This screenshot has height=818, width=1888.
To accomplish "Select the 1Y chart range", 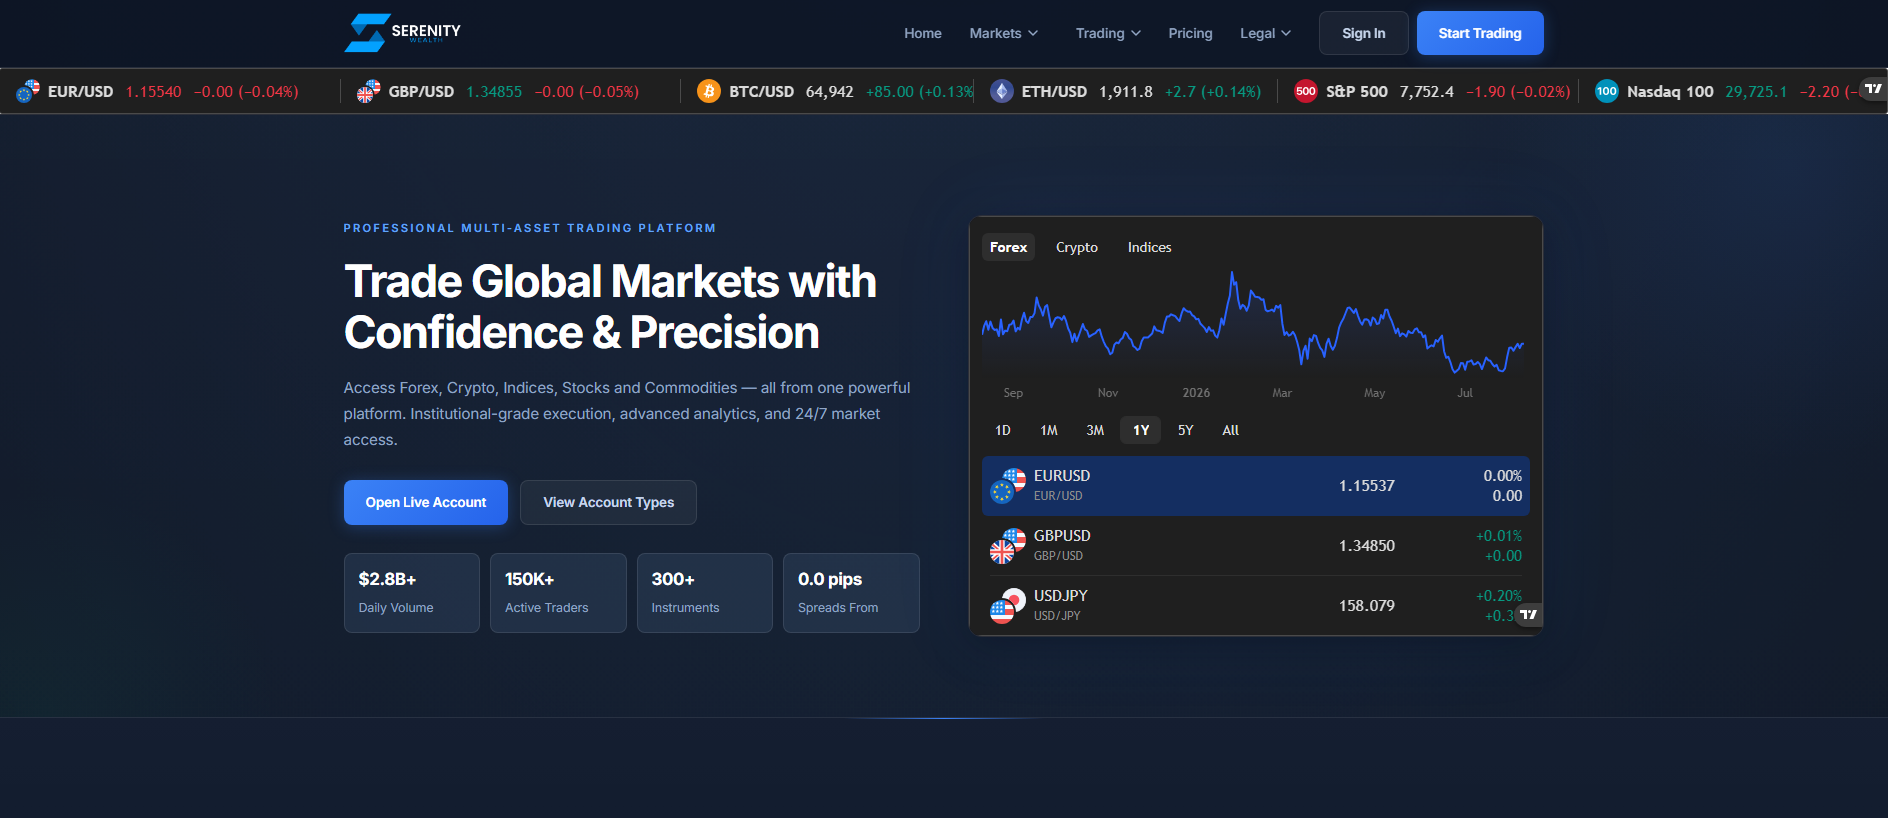I will (x=1141, y=430).
